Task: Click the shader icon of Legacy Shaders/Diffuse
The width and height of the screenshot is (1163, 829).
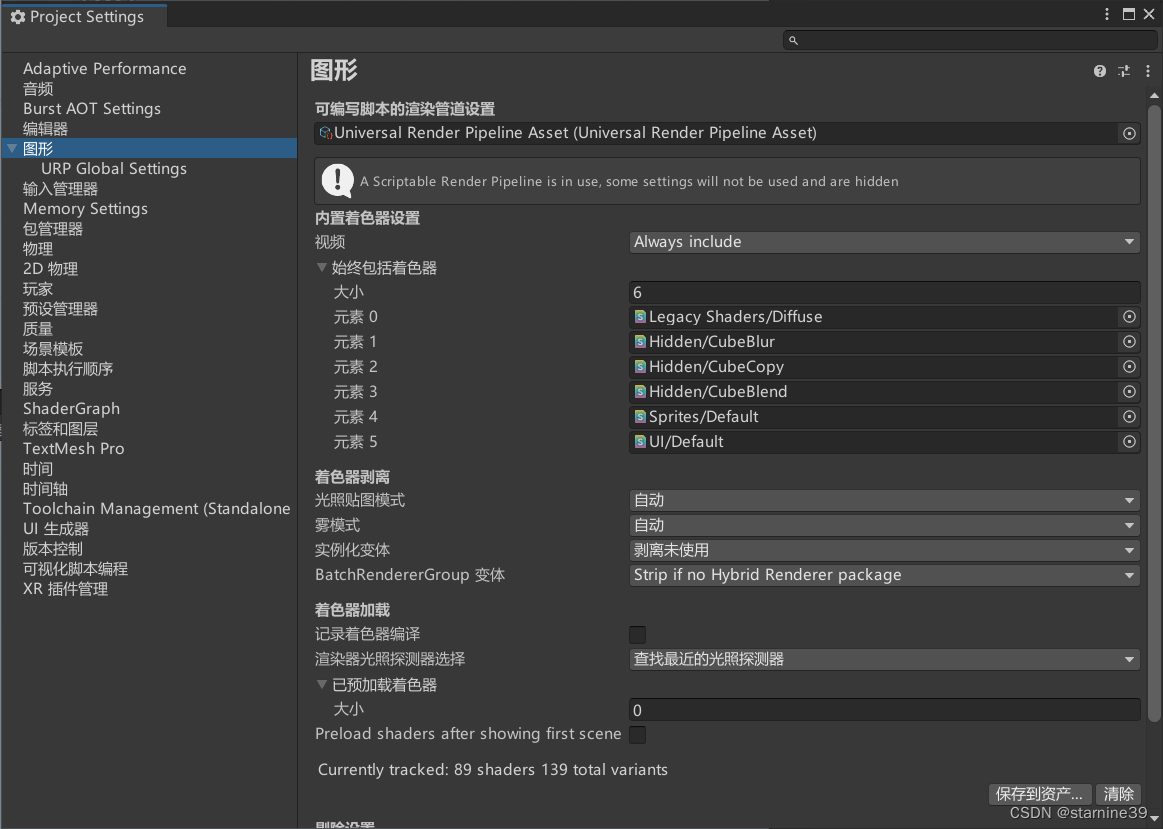Action: (x=640, y=317)
